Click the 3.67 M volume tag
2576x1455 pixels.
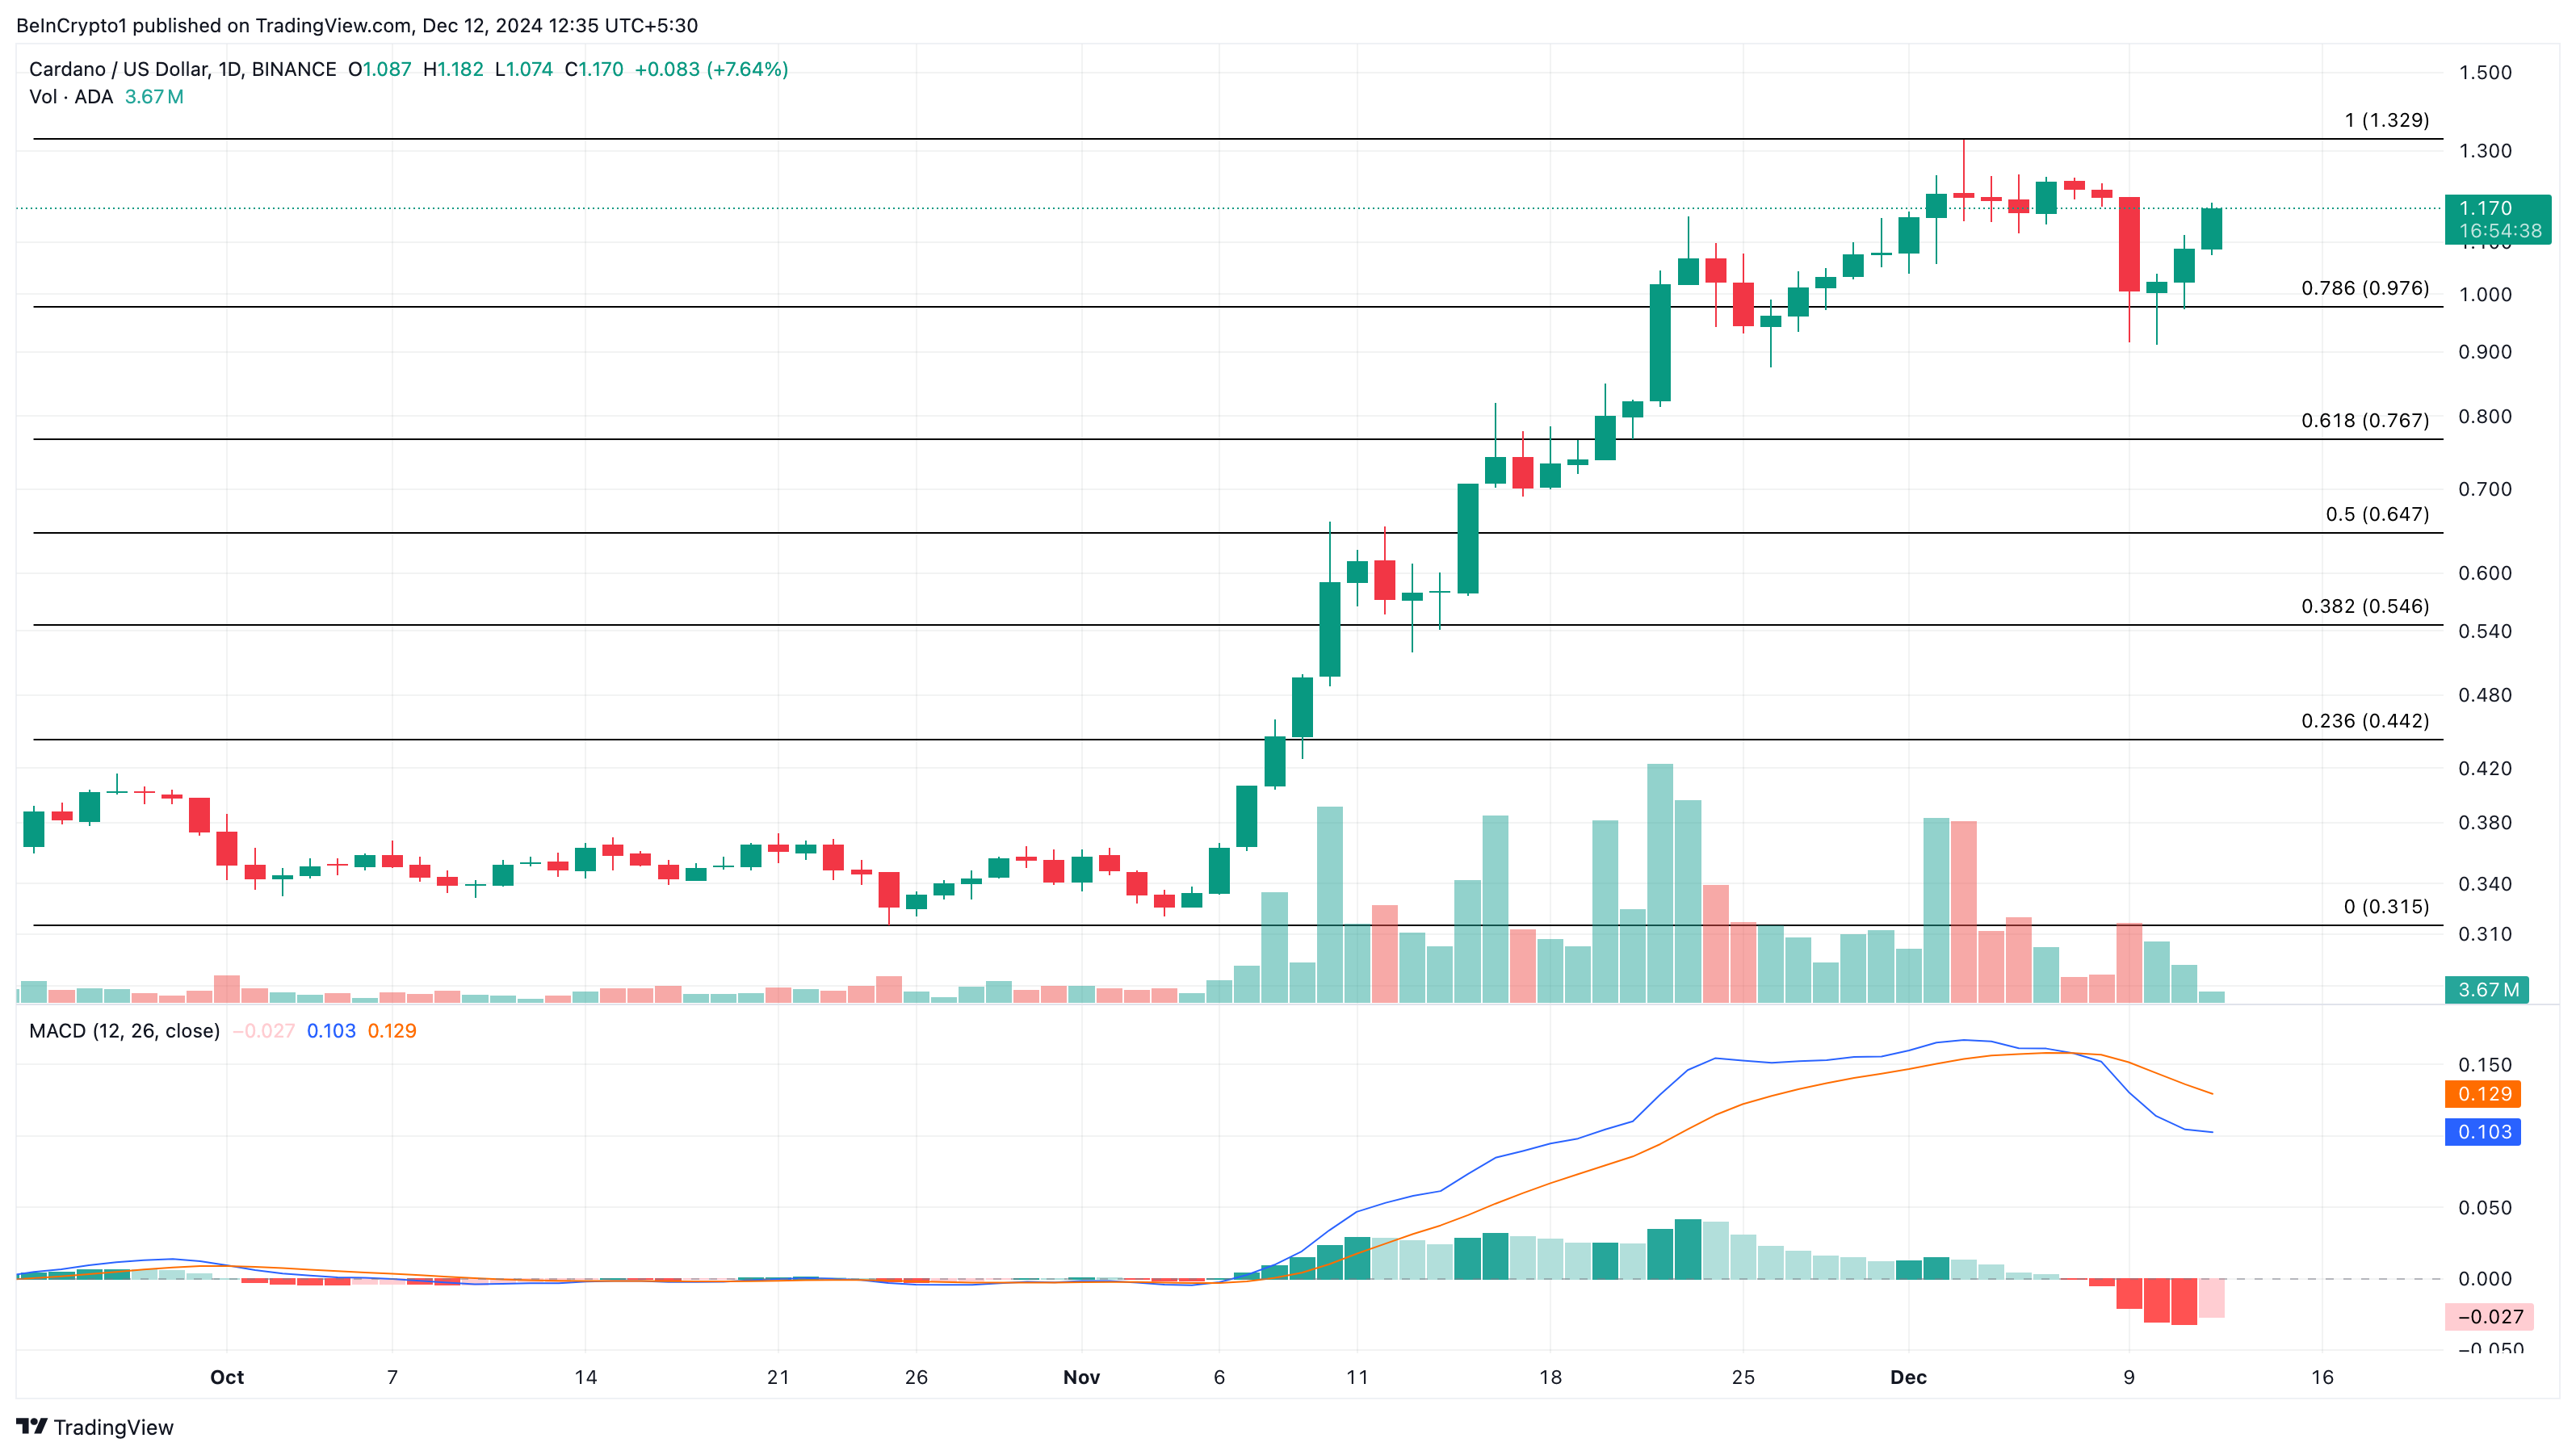2487,990
